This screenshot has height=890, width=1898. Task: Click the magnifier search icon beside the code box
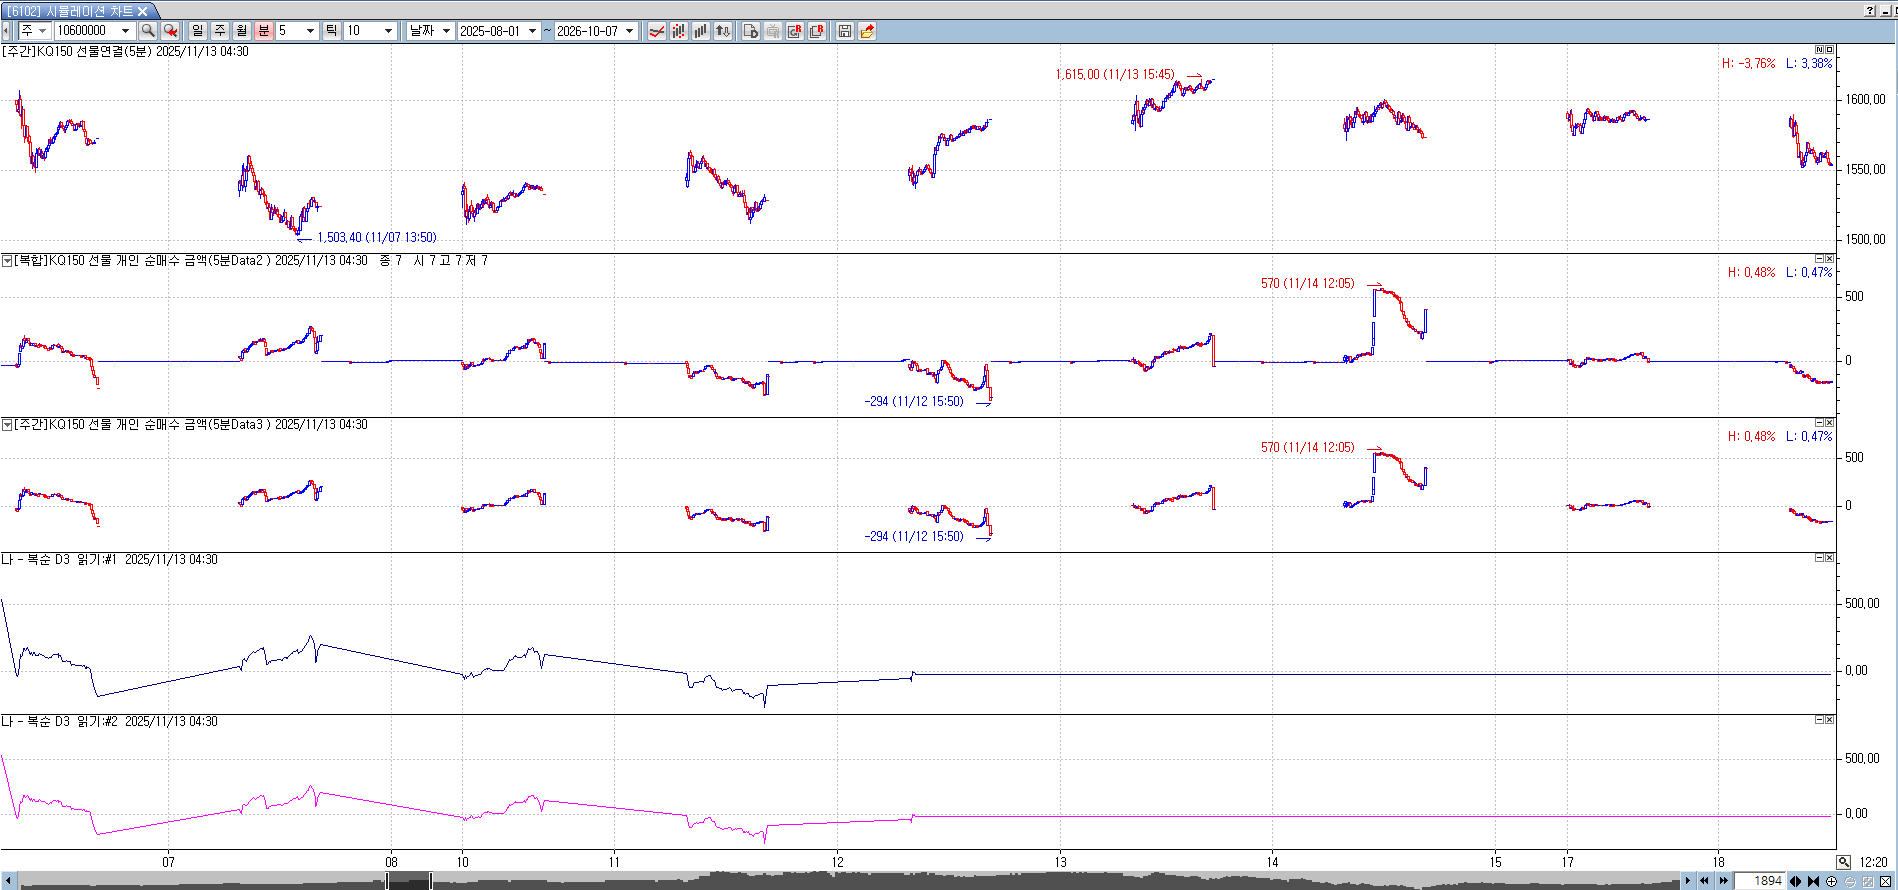[x=148, y=31]
